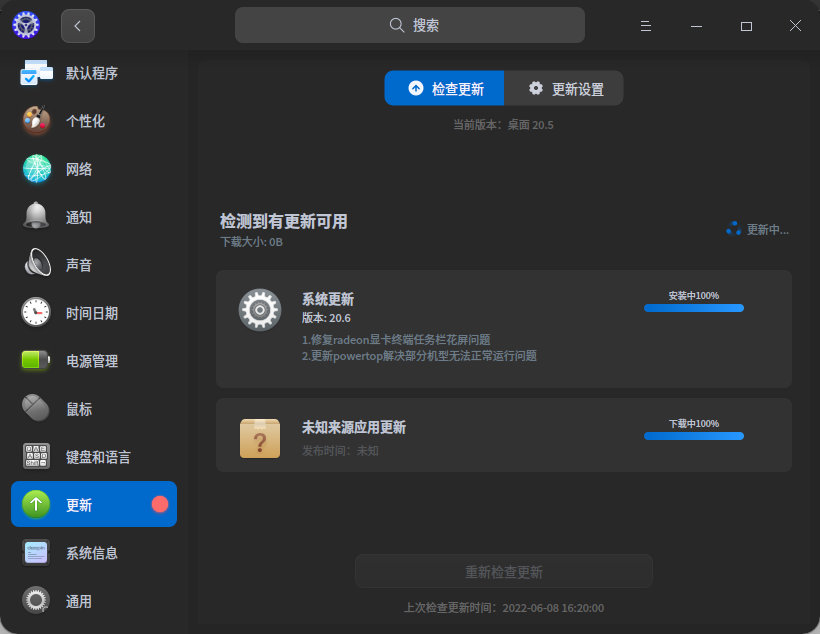Maximize the Control Center window
820x634 pixels.
tap(746, 26)
